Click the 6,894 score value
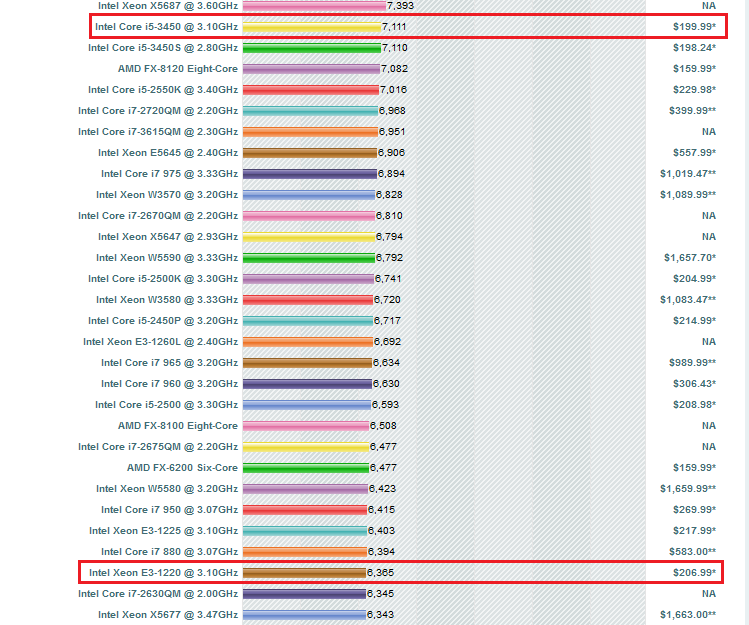 (x=391, y=174)
